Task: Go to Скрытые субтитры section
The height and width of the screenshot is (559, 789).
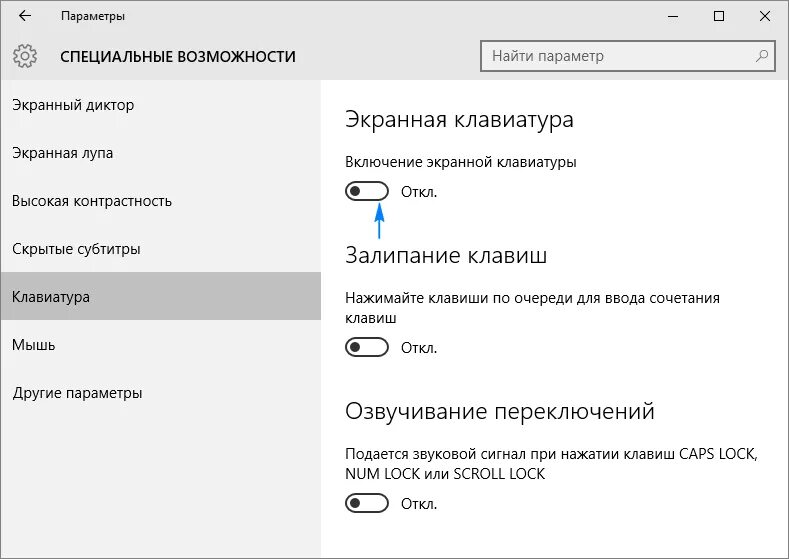Action: [76, 249]
